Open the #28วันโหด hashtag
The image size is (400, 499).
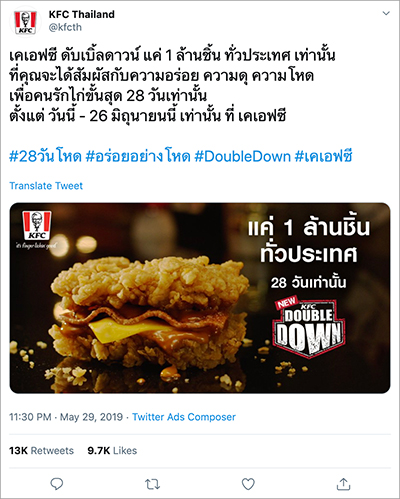(45, 157)
